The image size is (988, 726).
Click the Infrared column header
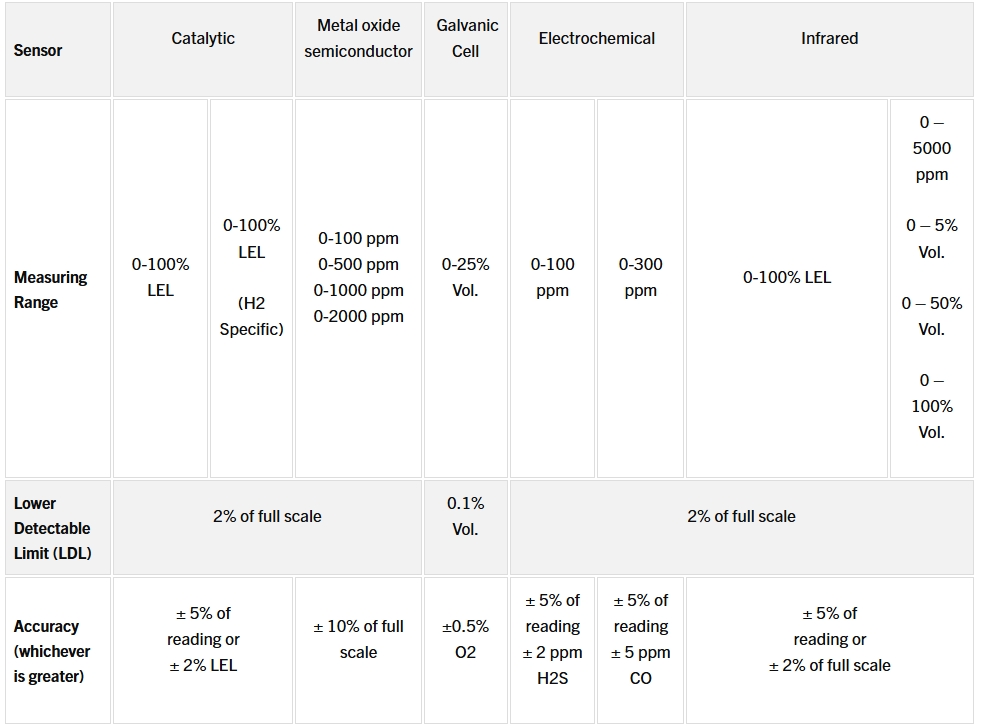coord(829,39)
